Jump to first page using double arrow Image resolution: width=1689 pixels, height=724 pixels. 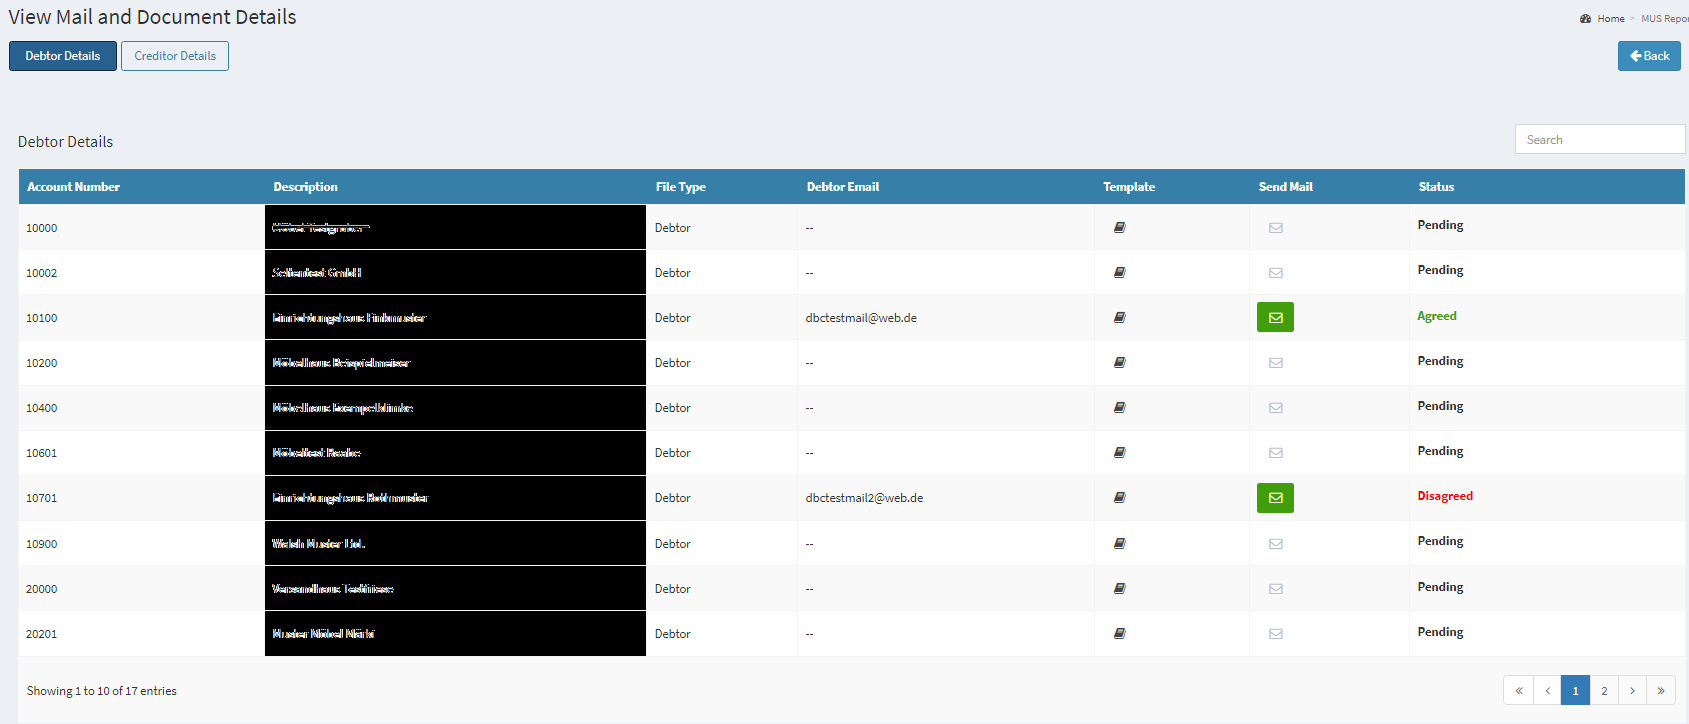(x=1518, y=691)
